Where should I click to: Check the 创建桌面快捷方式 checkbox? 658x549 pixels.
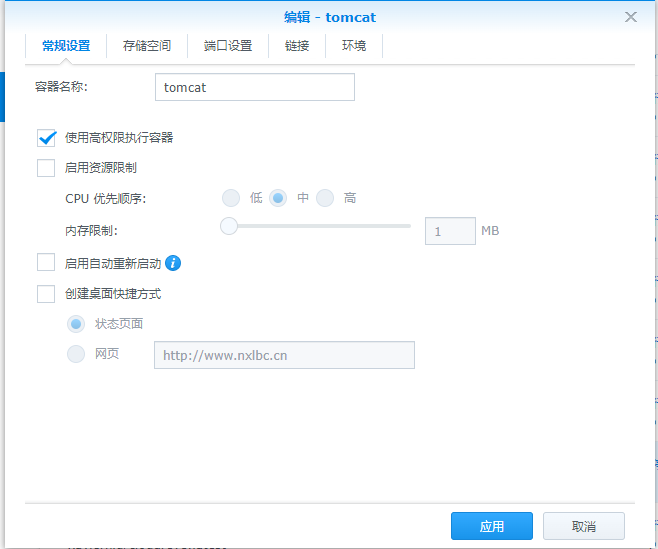[x=46, y=294]
